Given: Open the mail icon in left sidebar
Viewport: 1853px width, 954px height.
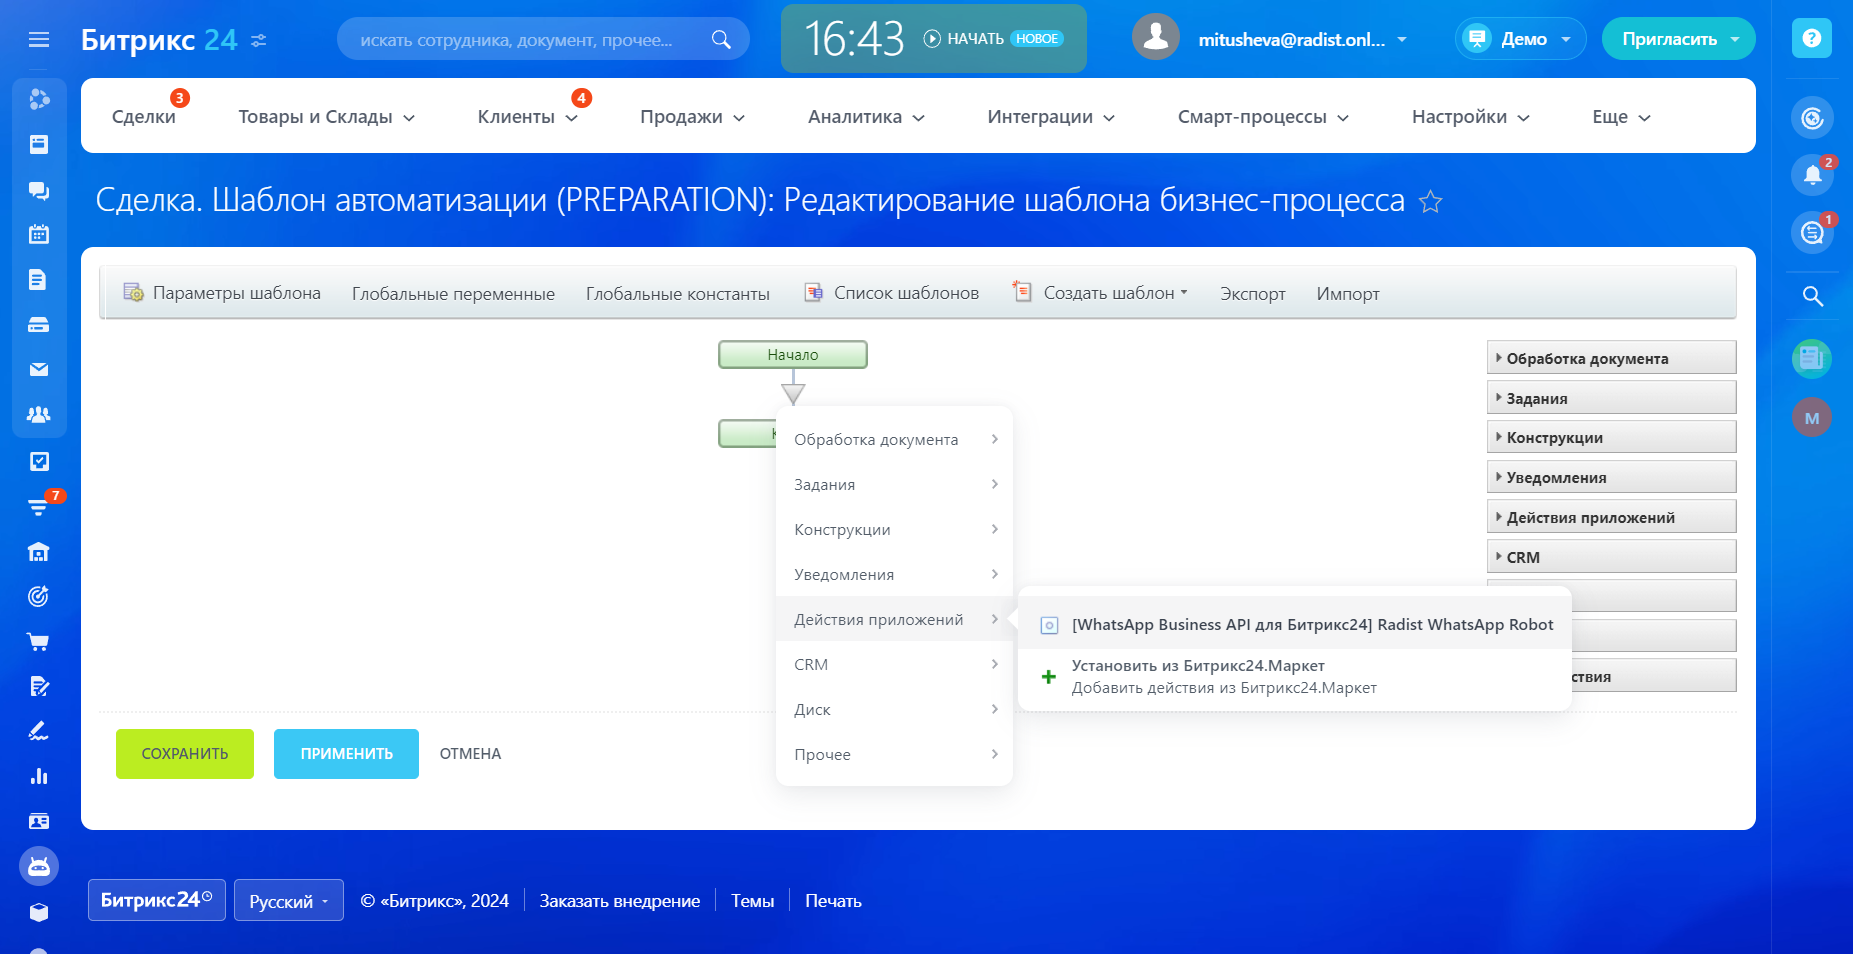Looking at the screenshot, I should click(39, 370).
